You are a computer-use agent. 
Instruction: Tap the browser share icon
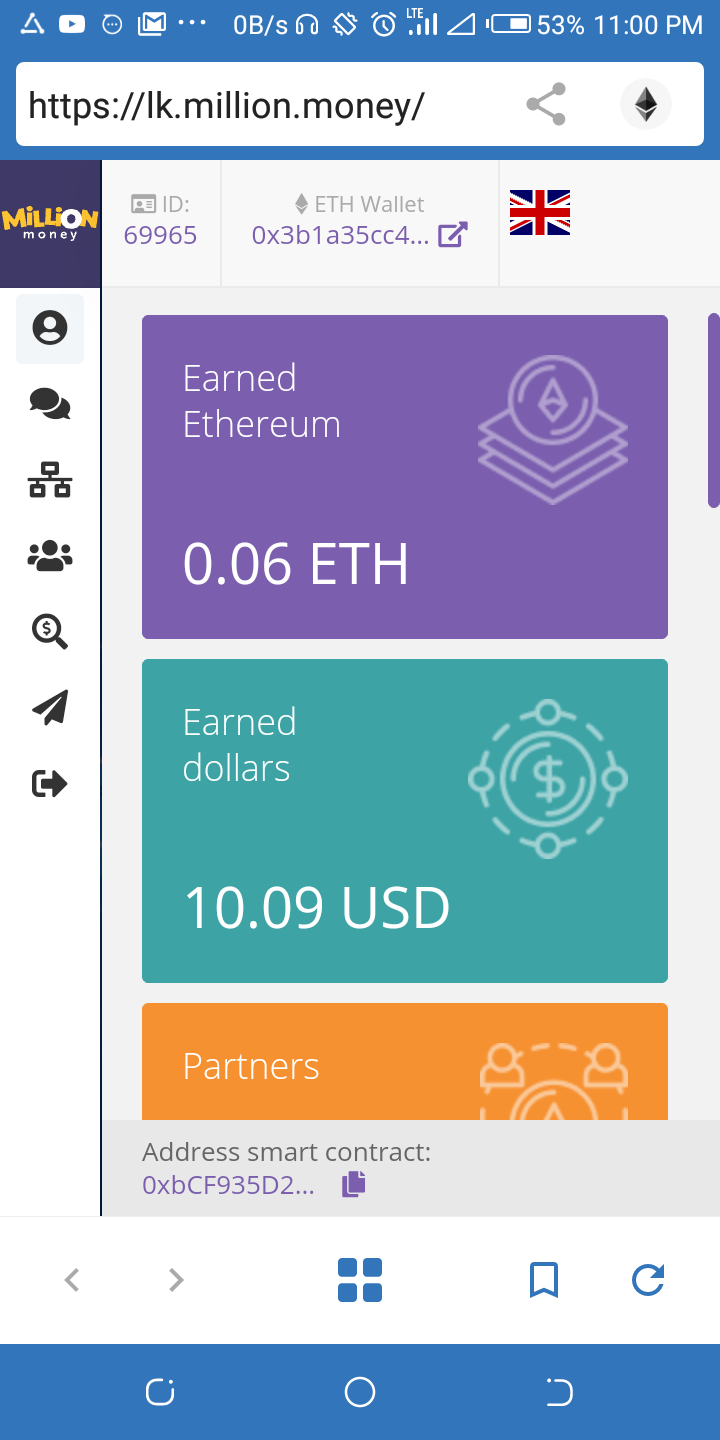[546, 105]
